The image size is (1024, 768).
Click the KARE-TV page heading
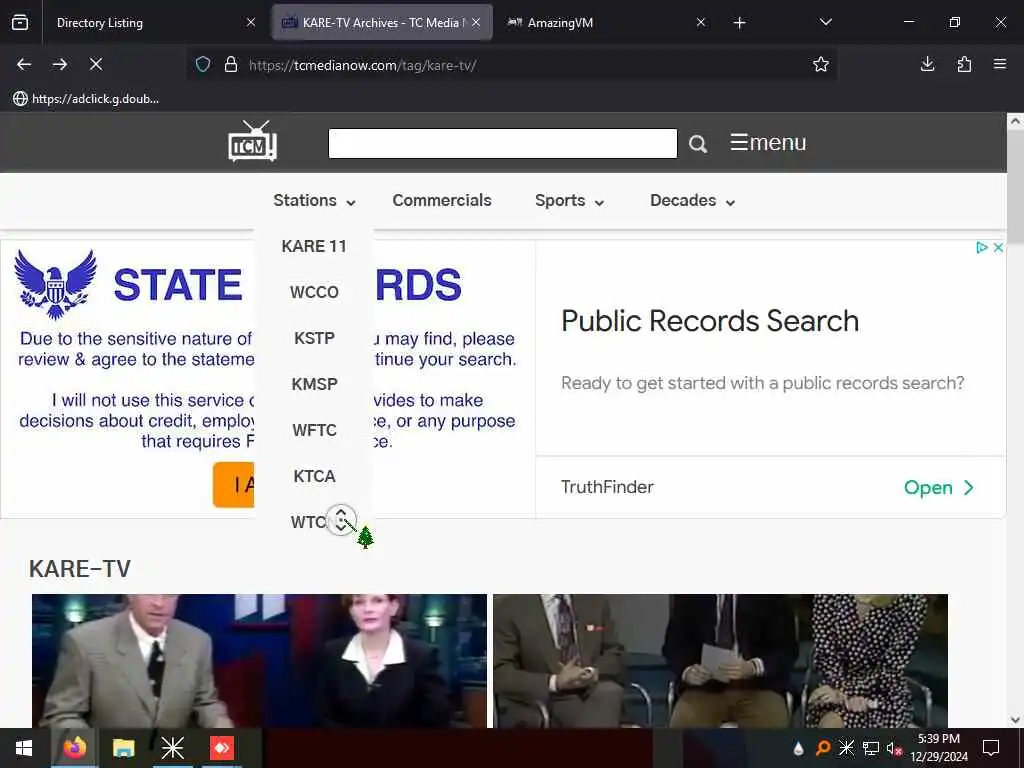tap(80, 568)
